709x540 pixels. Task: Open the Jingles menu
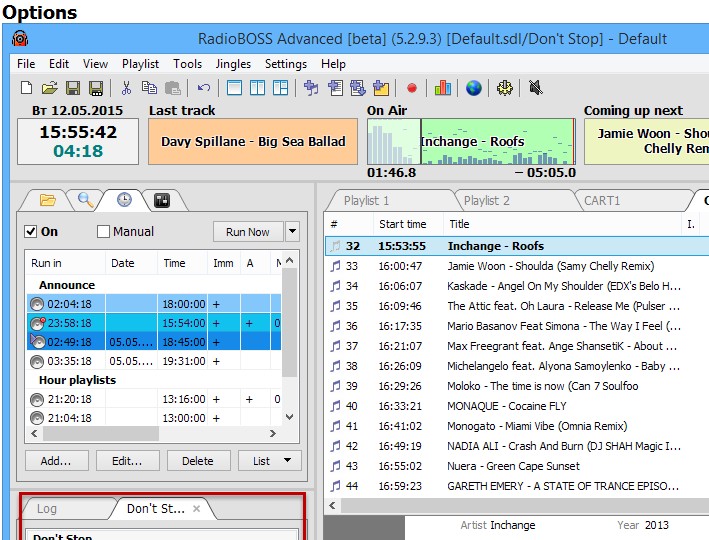233,64
